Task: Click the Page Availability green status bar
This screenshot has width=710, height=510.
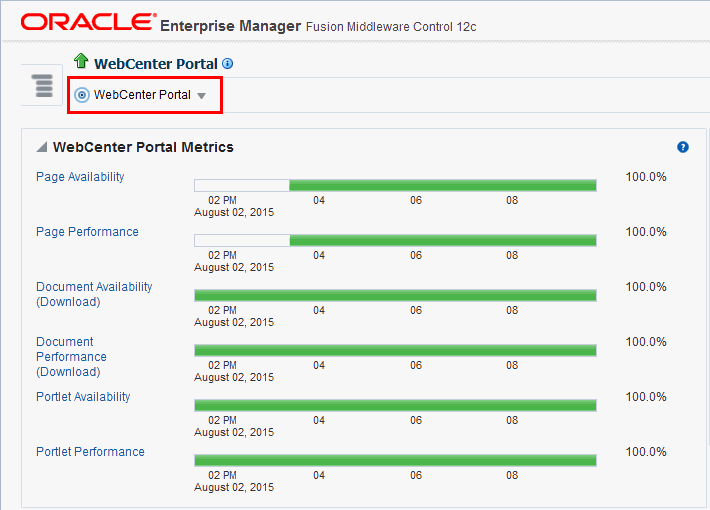Action: (442, 185)
